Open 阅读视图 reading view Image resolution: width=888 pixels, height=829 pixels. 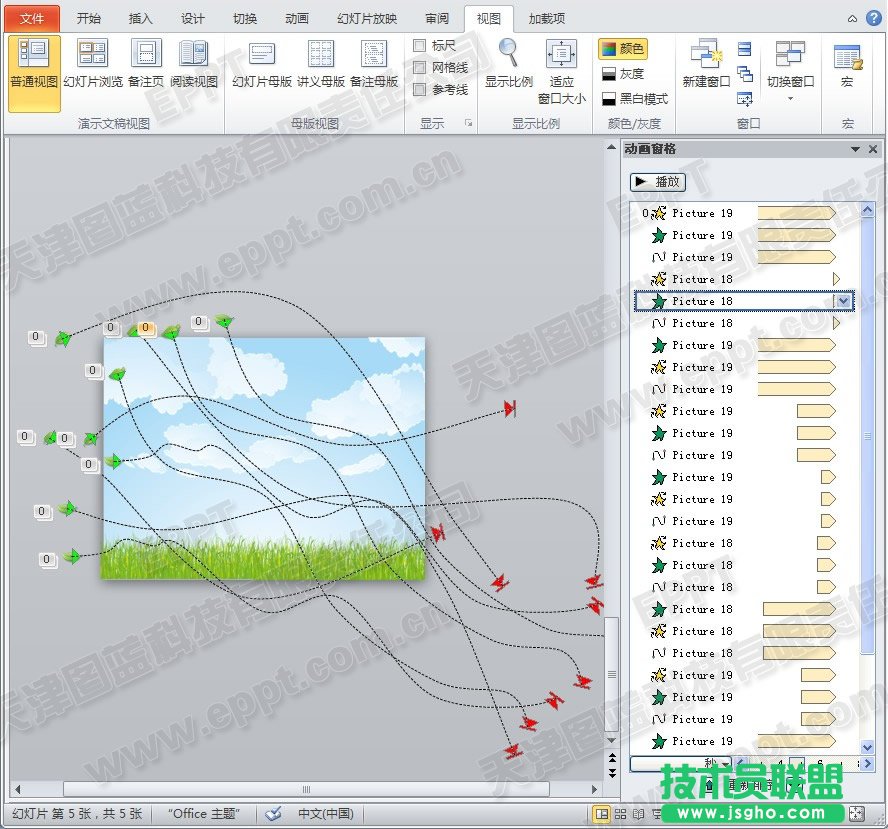pyautogui.click(x=193, y=54)
